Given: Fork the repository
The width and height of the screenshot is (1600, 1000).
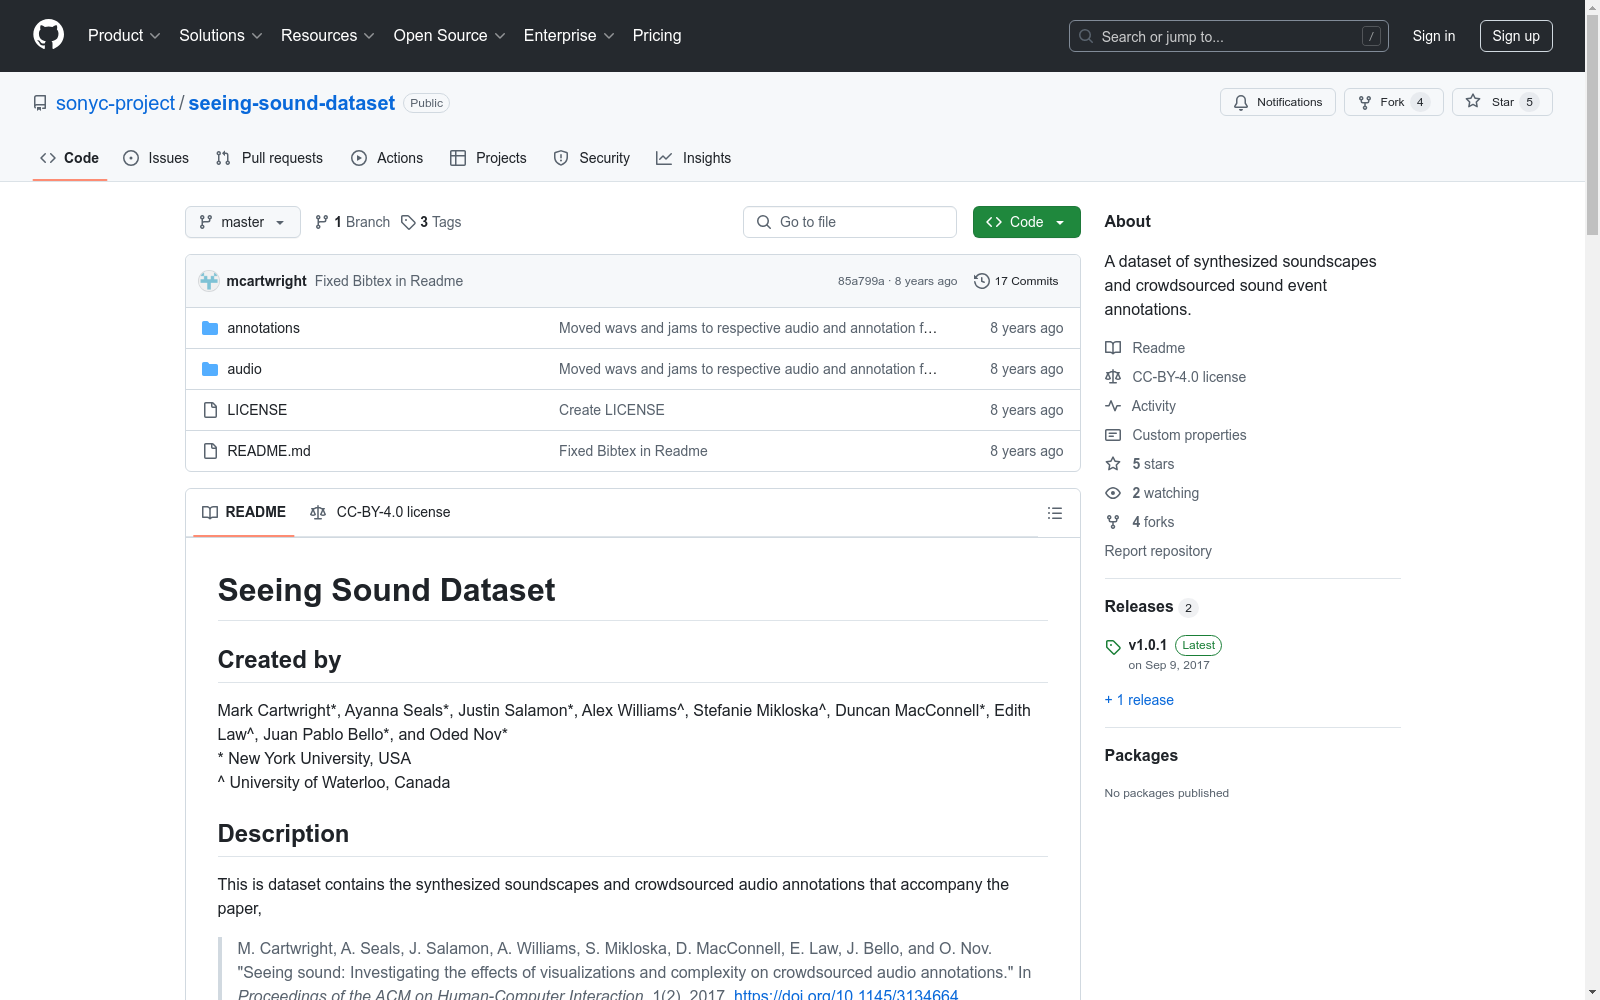Looking at the screenshot, I should point(1393,102).
